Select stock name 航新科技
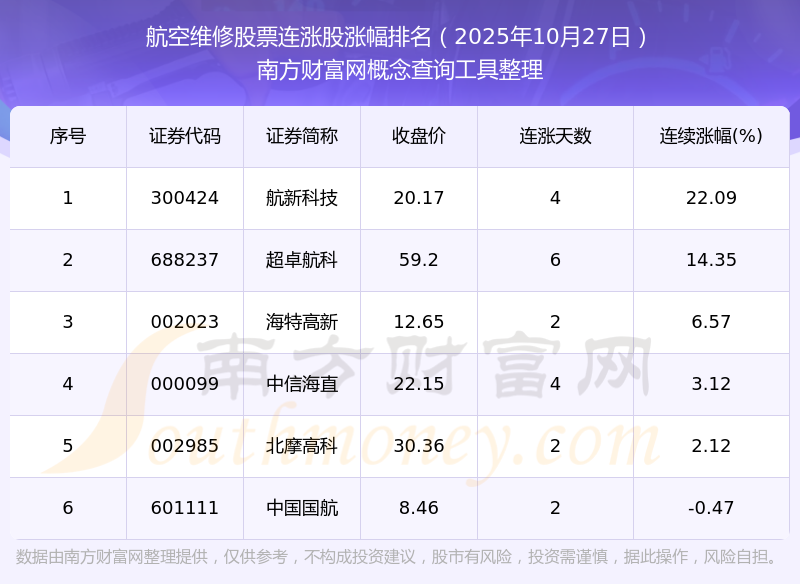Viewport: 800px width, 584px height. pyautogui.click(x=302, y=198)
